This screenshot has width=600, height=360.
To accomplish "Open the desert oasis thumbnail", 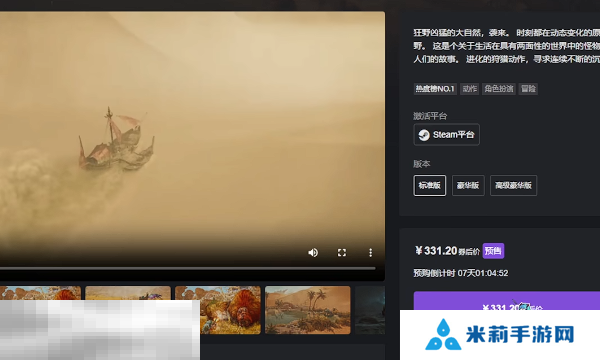I will coord(308,310).
